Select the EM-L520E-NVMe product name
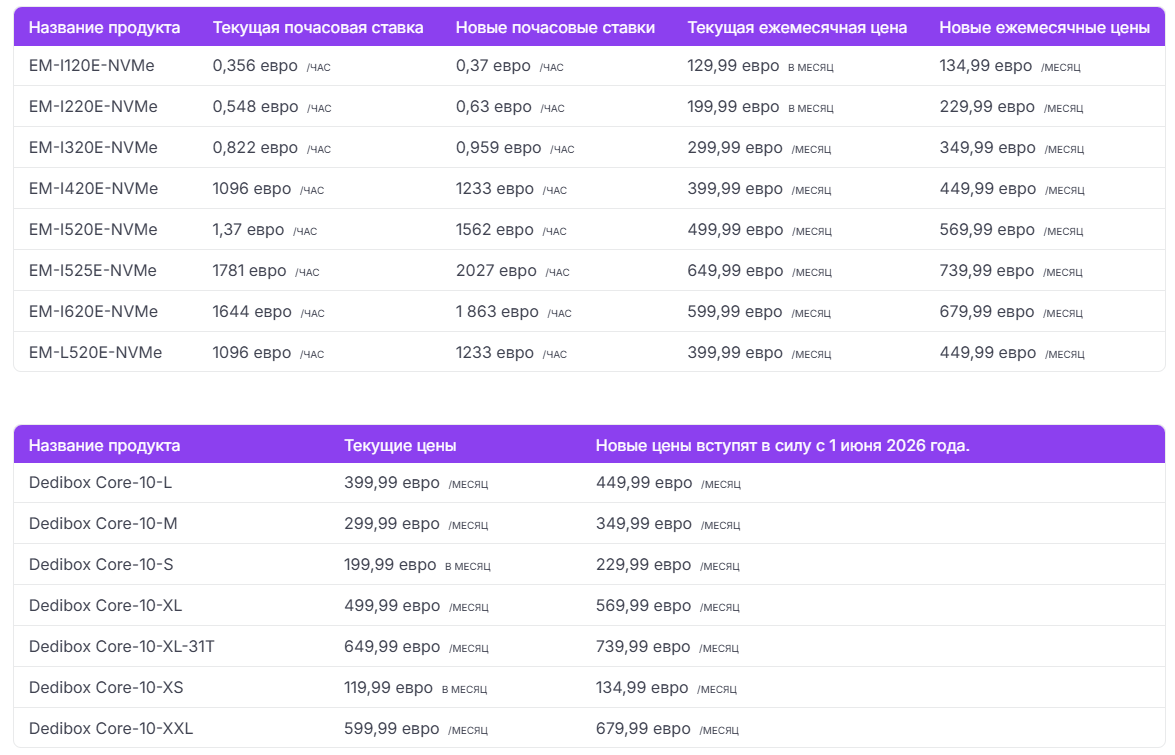 tap(95, 353)
